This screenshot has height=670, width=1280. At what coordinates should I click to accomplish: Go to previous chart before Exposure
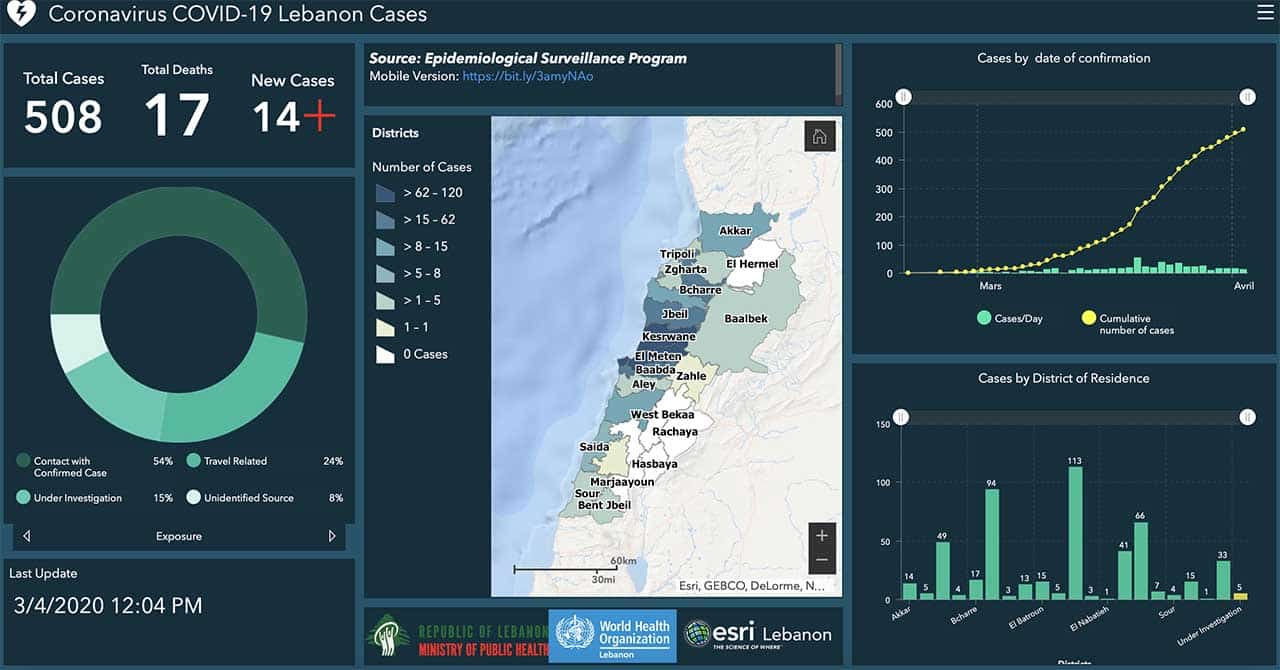26,536
